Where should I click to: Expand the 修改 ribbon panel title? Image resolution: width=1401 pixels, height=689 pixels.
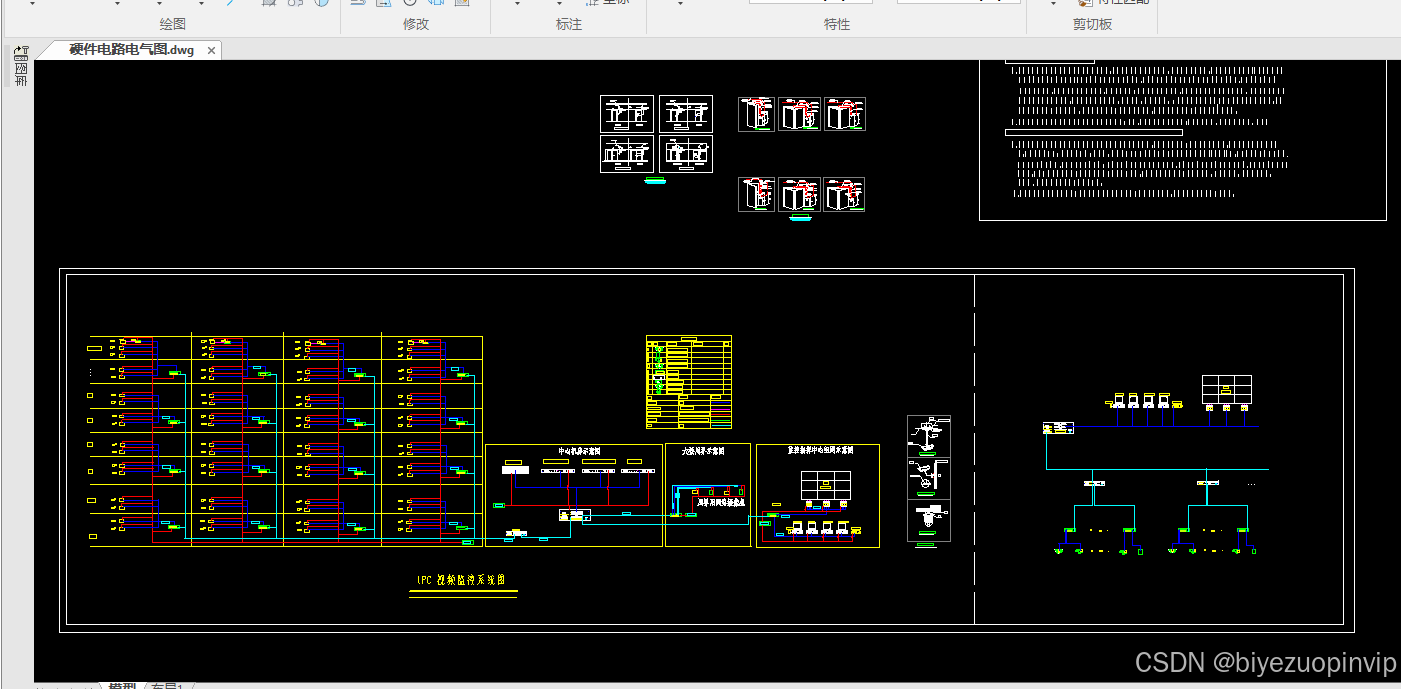[416, 24]
